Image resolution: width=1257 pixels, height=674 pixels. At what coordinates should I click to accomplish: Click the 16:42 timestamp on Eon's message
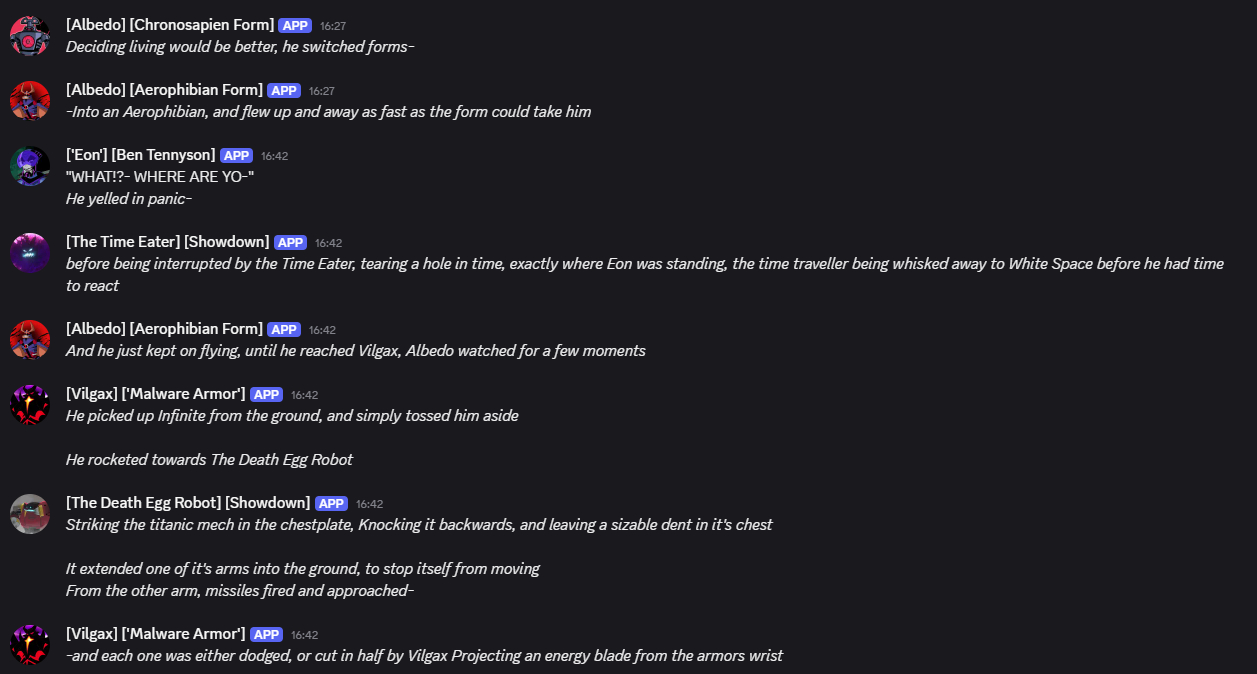[x=275, y=156]
